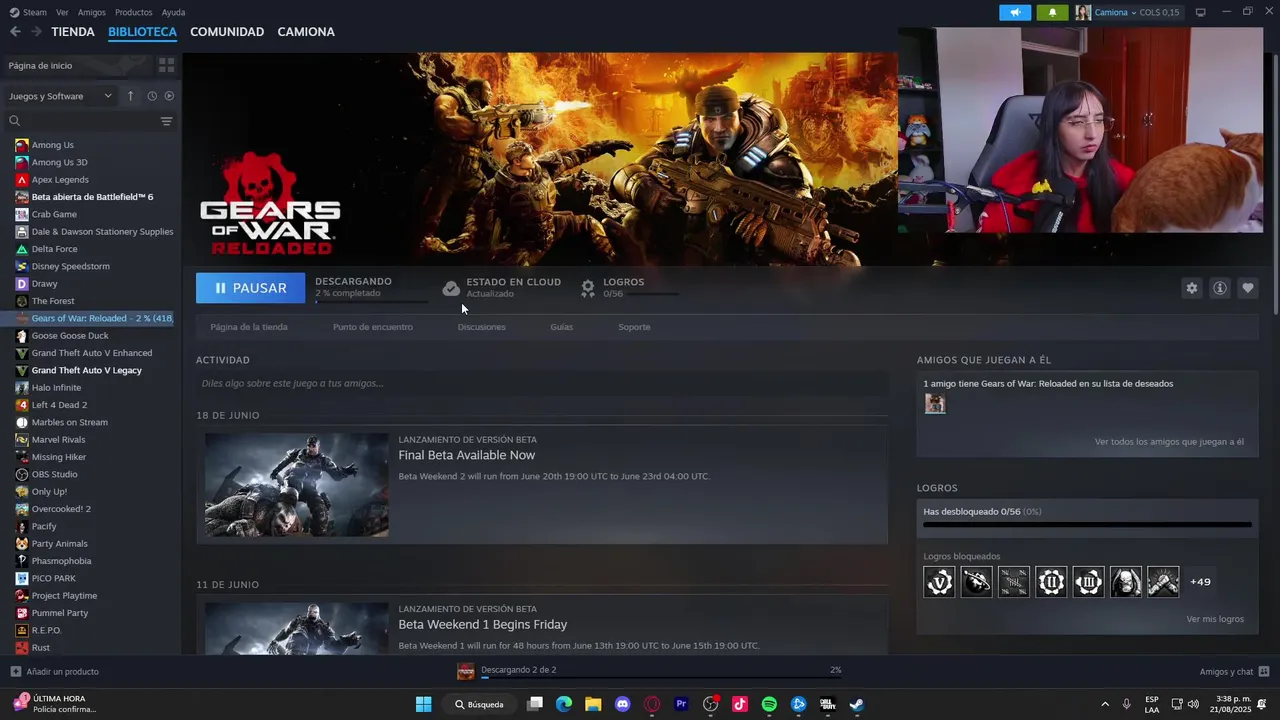Select first locked achievement icon
1280x720 pixels.
[x=939, y=582]
